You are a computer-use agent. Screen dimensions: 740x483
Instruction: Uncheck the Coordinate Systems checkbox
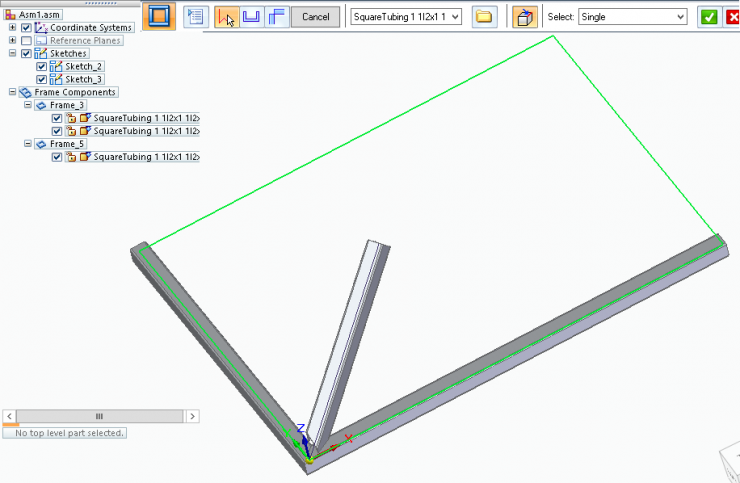[x=27, y=27]
